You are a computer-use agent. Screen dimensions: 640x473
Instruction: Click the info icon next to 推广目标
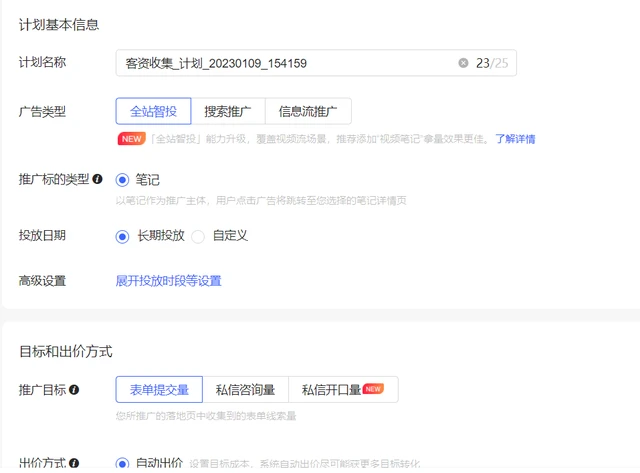(74, 389)
